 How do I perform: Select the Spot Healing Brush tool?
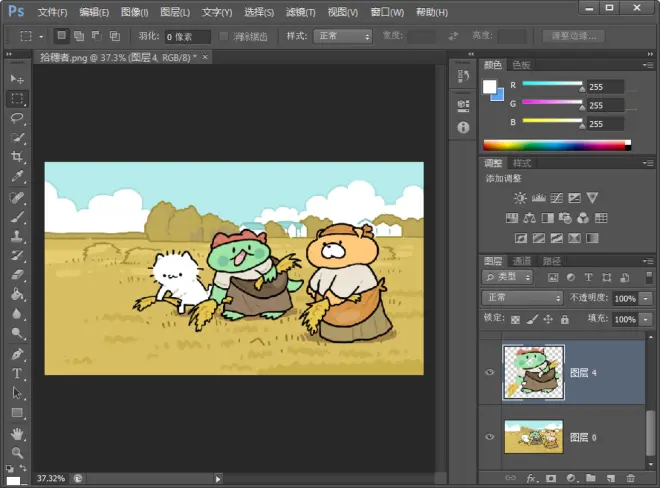pyautogui.click(x=17, y=197)
